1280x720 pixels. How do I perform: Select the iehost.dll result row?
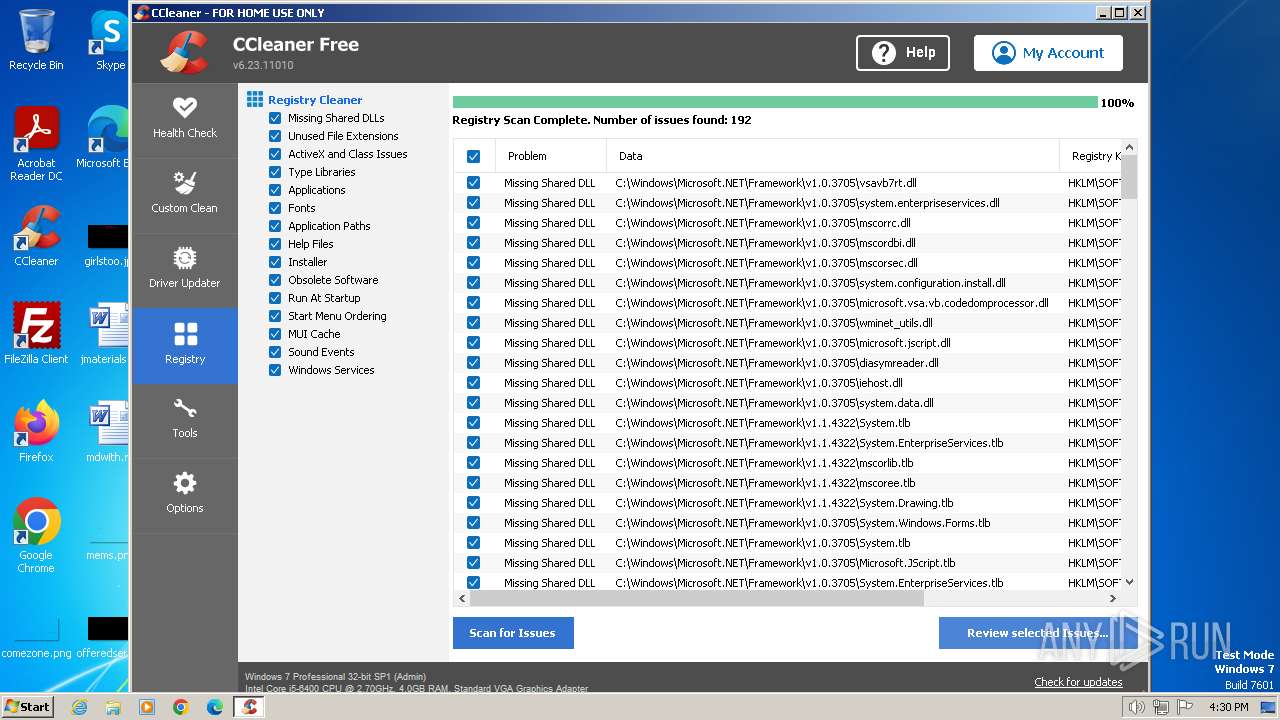point(788,383)
